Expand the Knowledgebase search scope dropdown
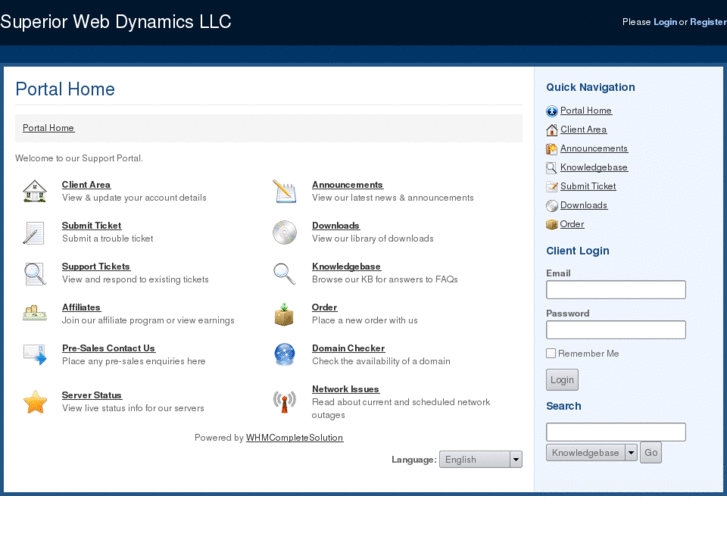This screenshot has width=727, height=545. click(631, 453)
